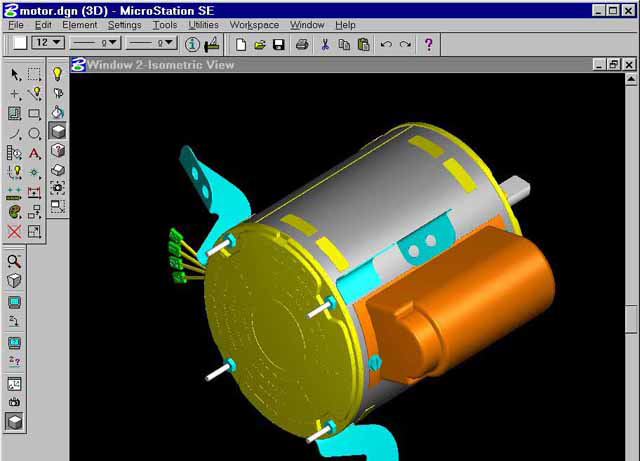Open the Settings menu
The width and height of the screenshot is (640, 461).
pos(124,25)
